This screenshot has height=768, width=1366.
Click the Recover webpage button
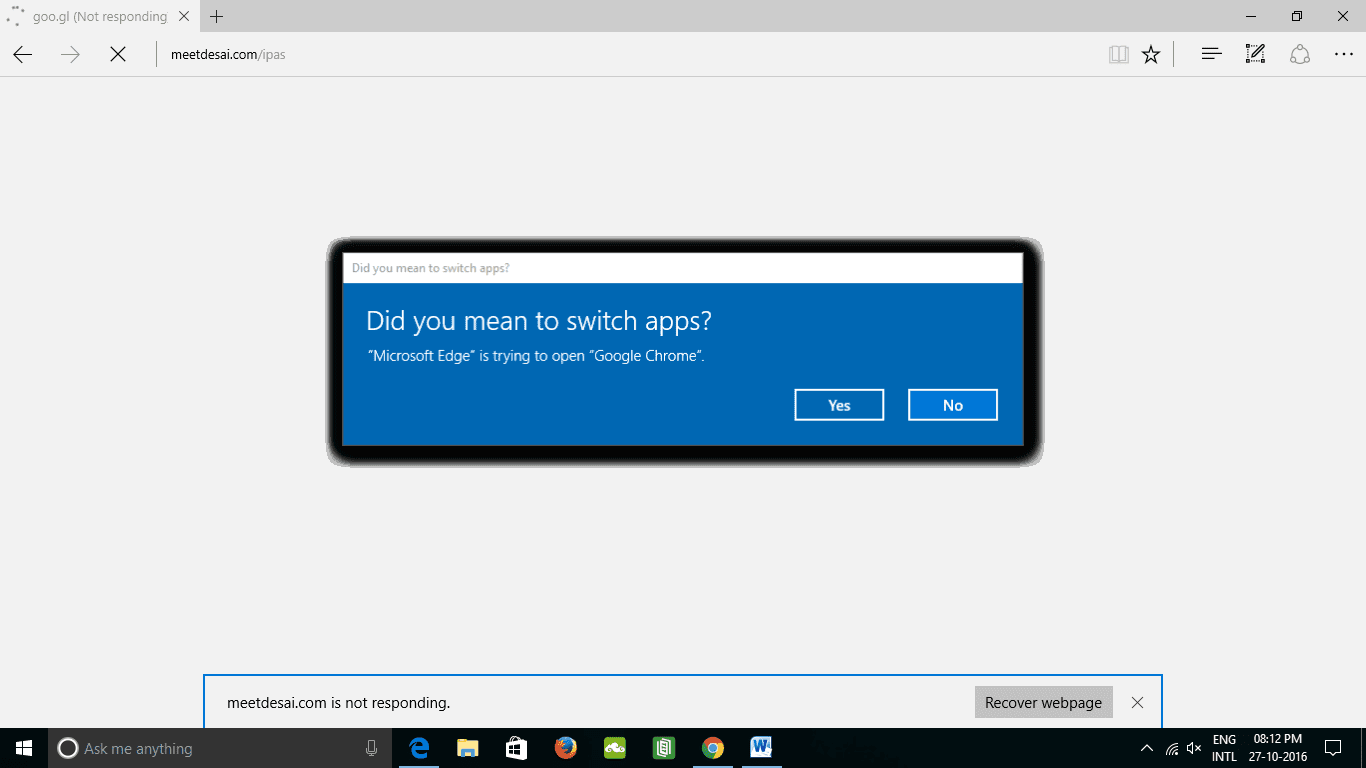click(1043, 702)
